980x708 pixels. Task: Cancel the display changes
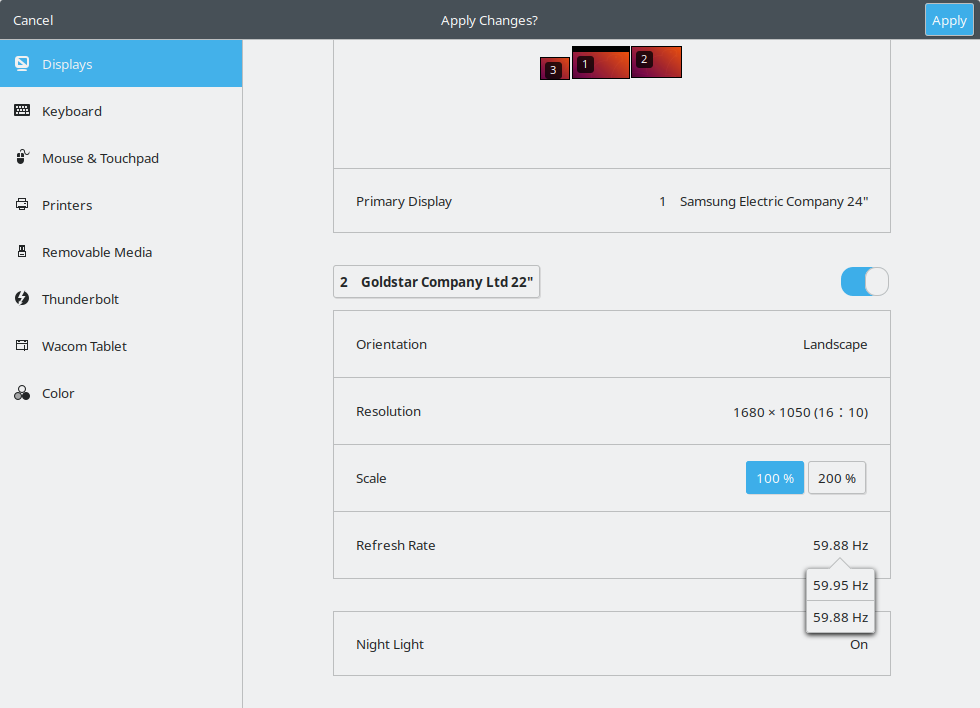coord(33,20)
